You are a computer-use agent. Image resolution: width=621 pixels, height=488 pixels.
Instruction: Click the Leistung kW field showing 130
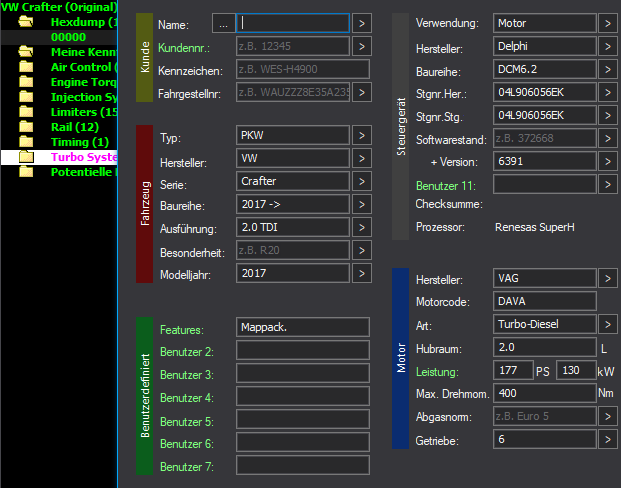[576, 370]
